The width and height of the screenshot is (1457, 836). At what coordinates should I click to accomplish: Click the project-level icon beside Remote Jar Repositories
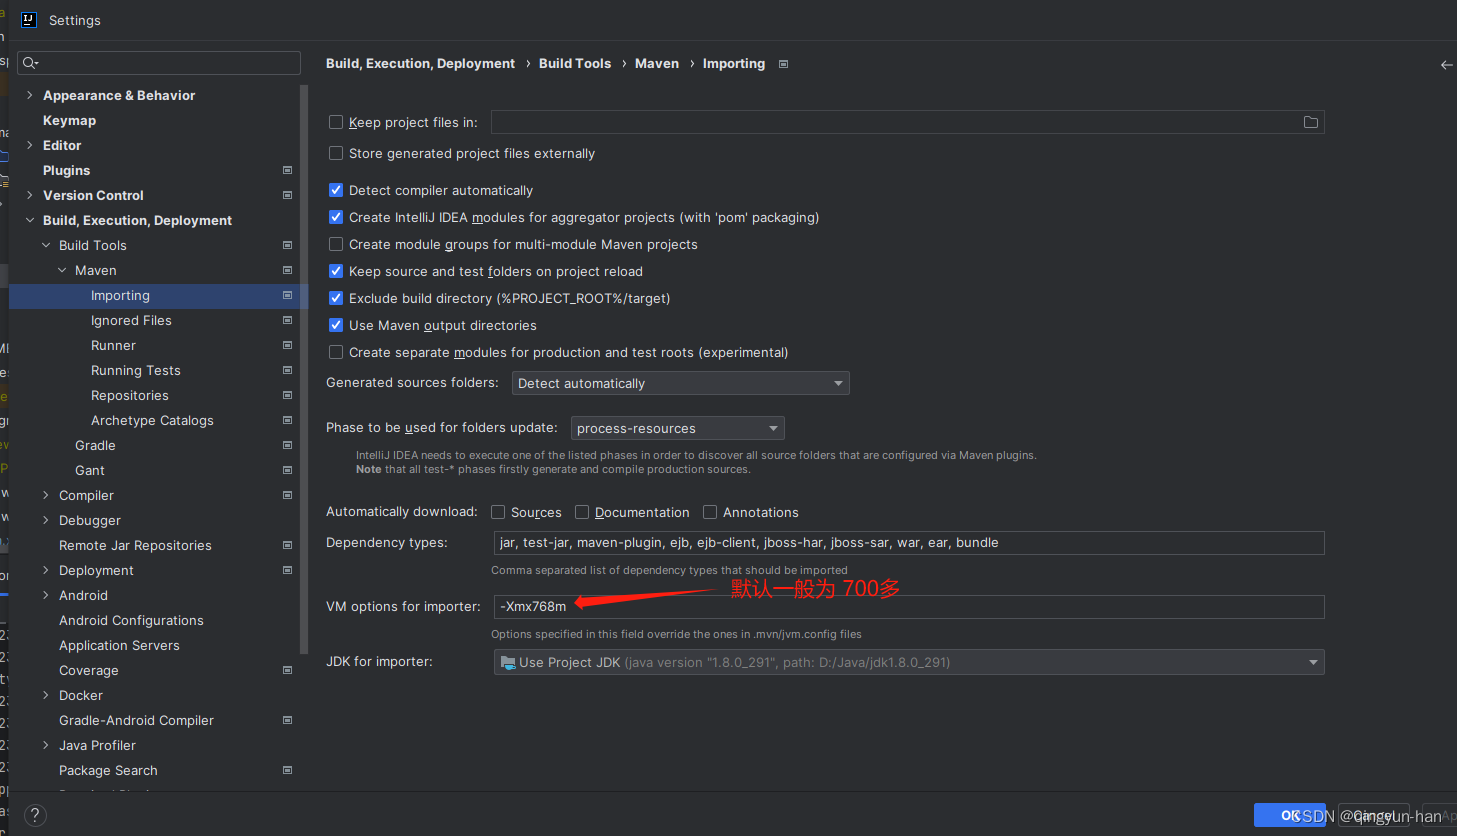coord(287,545)
